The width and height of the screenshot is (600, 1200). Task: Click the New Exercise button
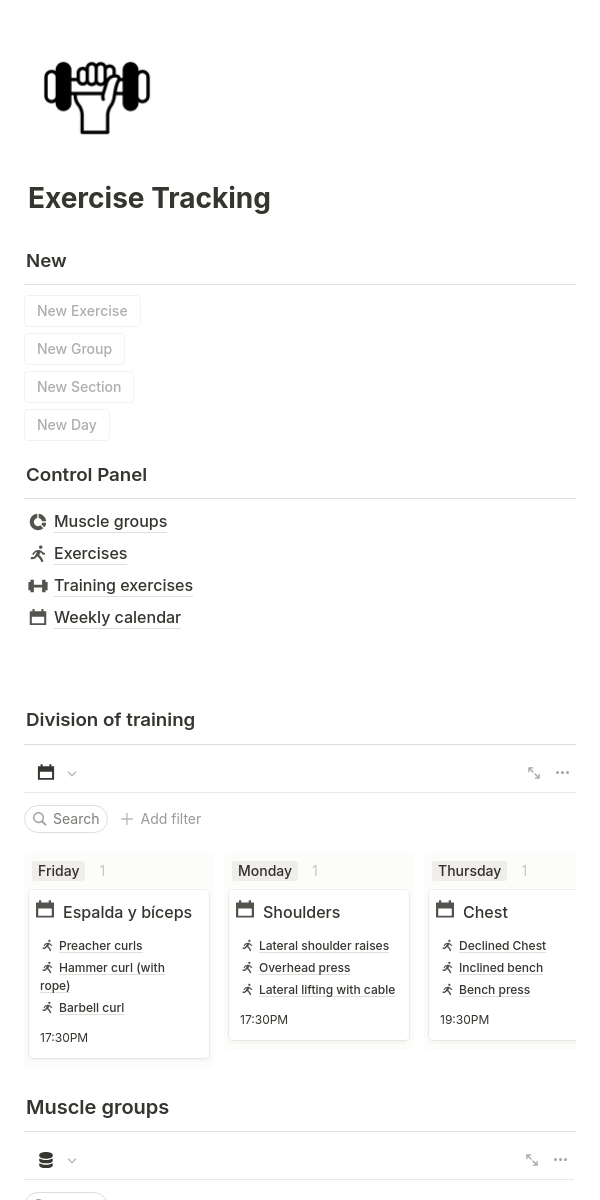[82, 311]
